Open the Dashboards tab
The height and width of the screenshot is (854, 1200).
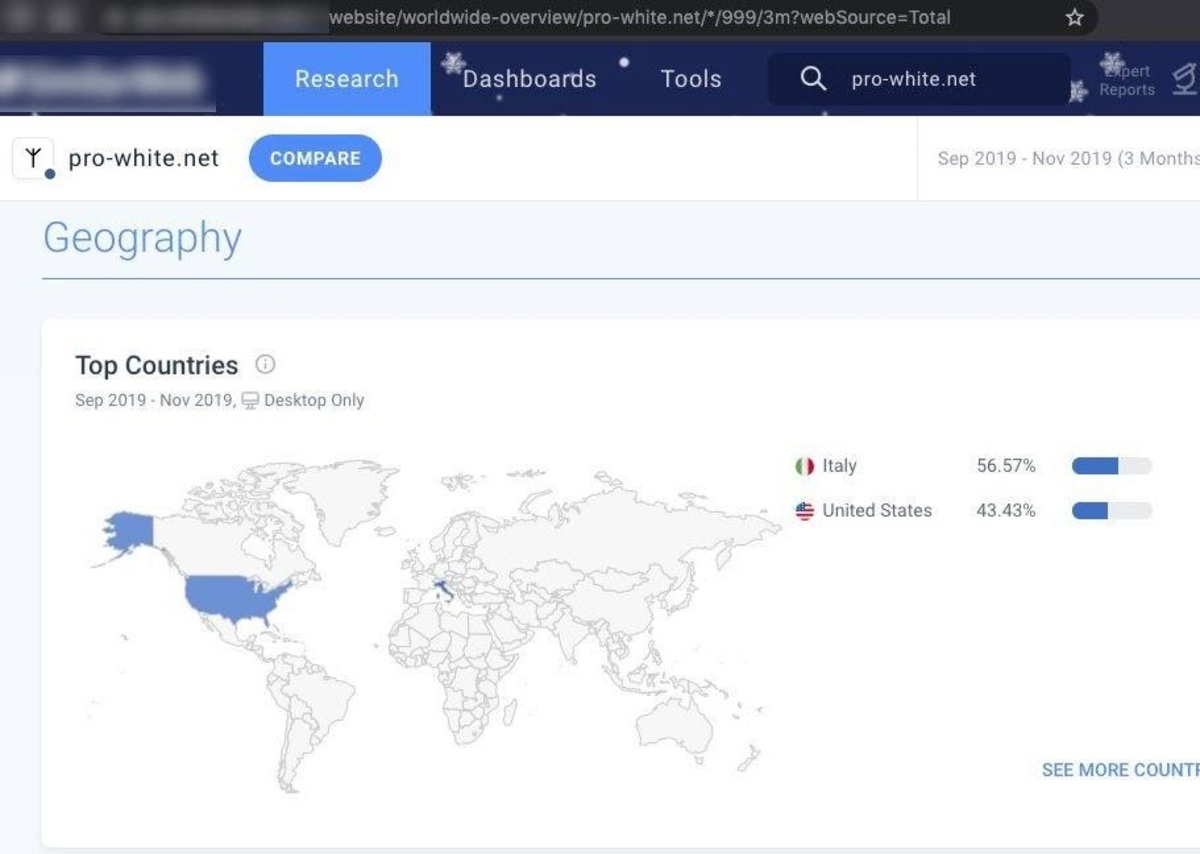tap(529, 79)
